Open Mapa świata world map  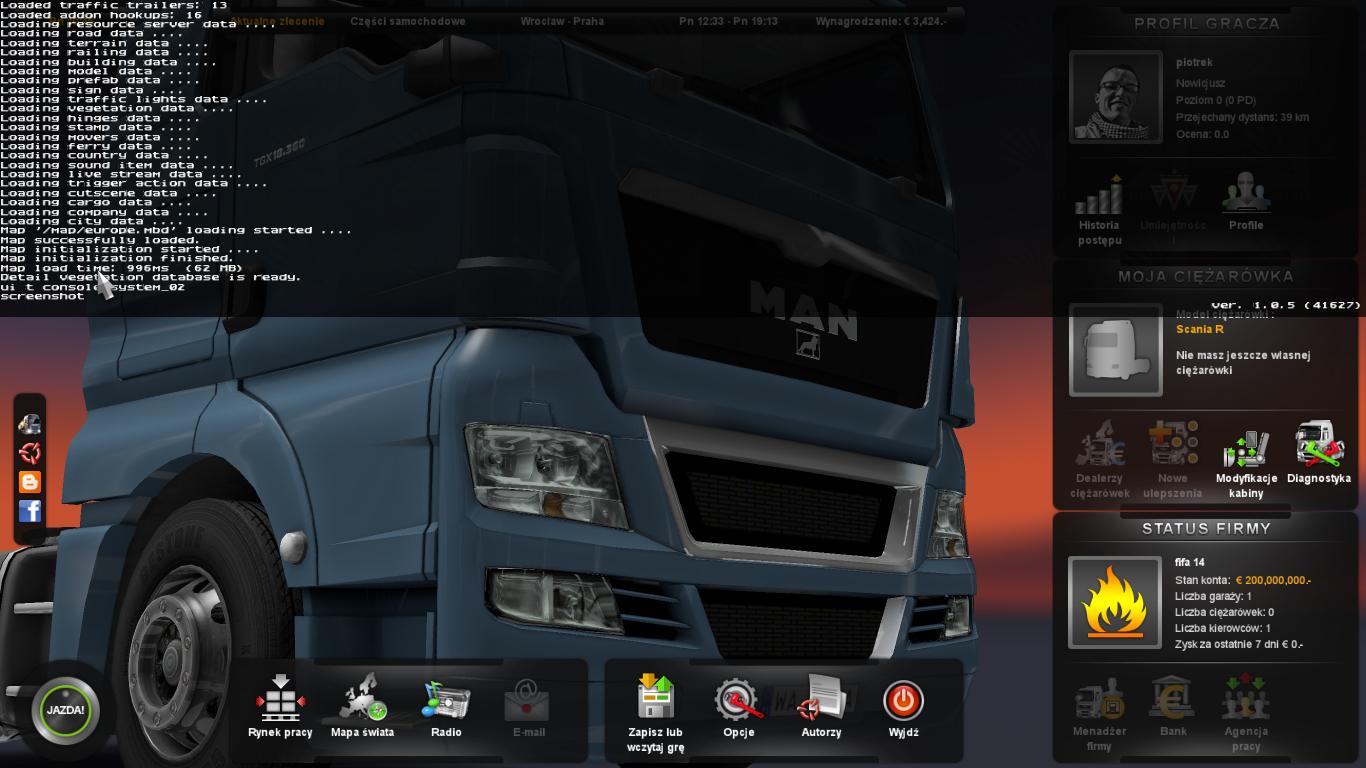click(362, 699)
